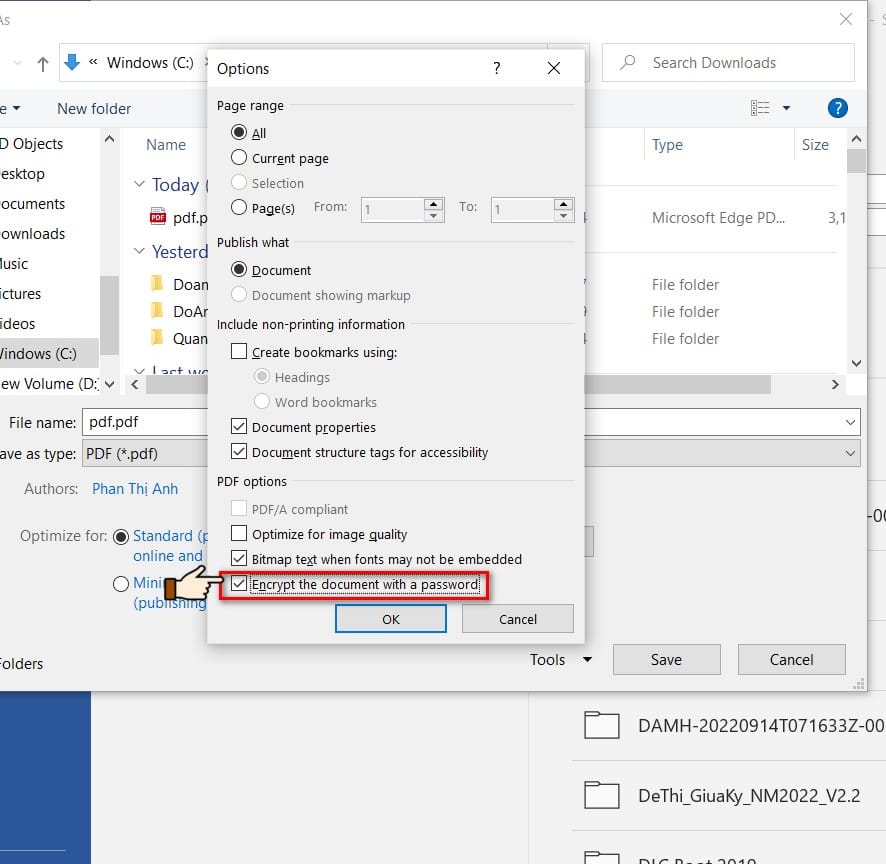886x864 pixels.
Task: Open the Save as type dropdown arrow
Action: 850,453
